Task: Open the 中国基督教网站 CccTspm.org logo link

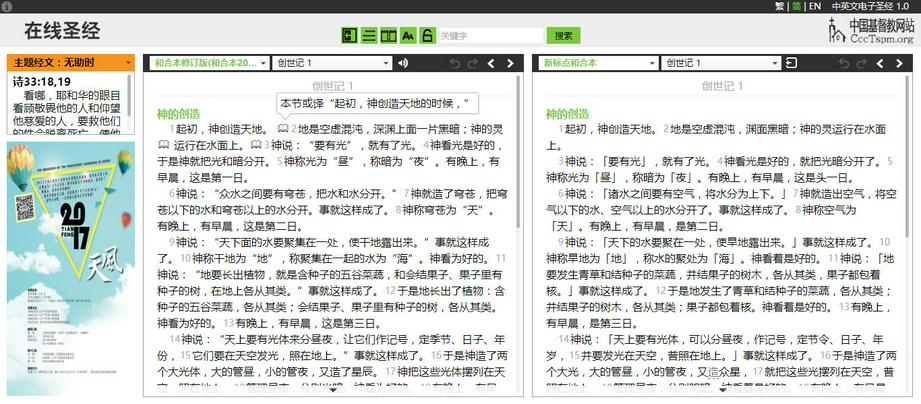Action: coord(869,31)
